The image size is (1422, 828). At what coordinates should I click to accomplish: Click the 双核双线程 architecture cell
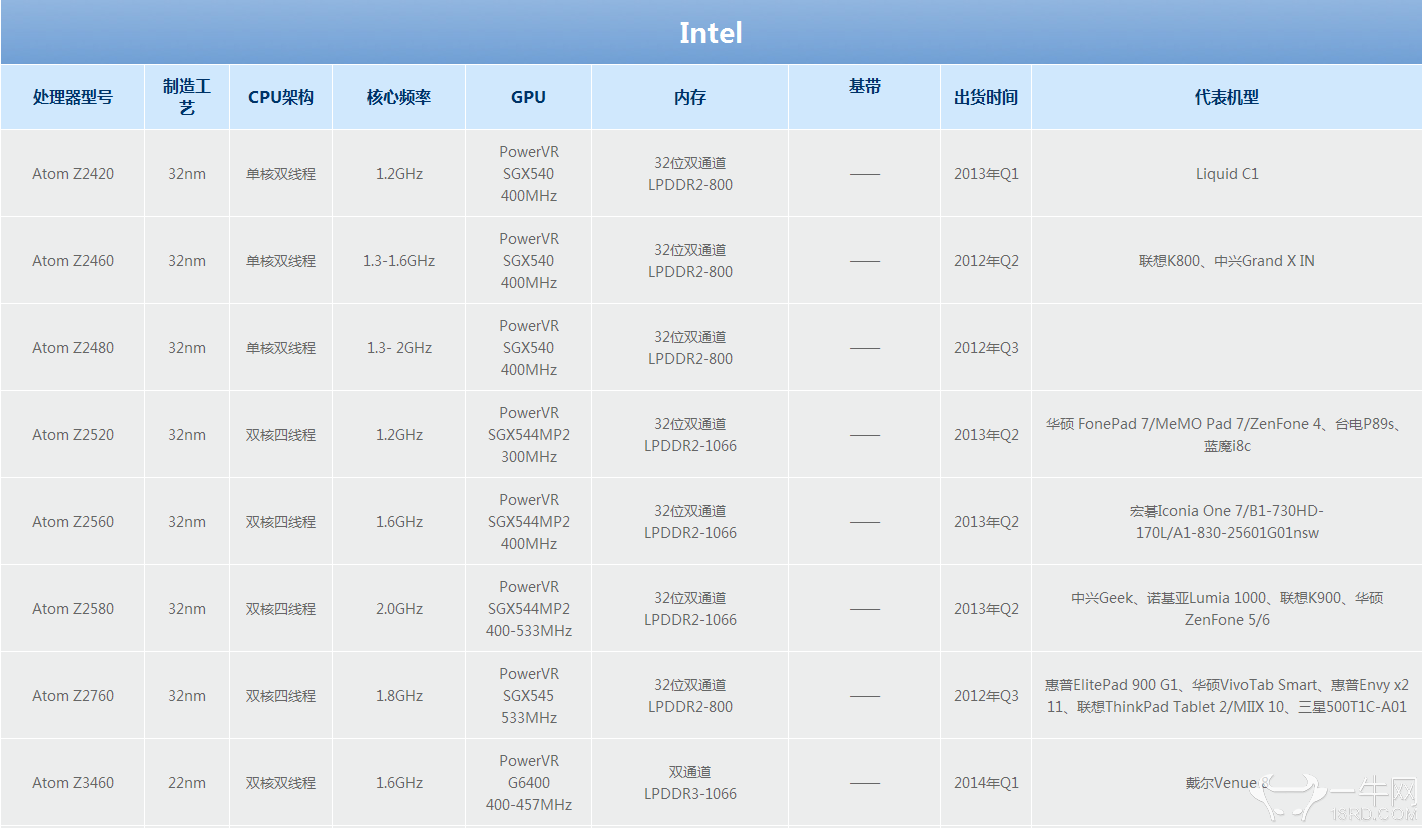[281, 783]
